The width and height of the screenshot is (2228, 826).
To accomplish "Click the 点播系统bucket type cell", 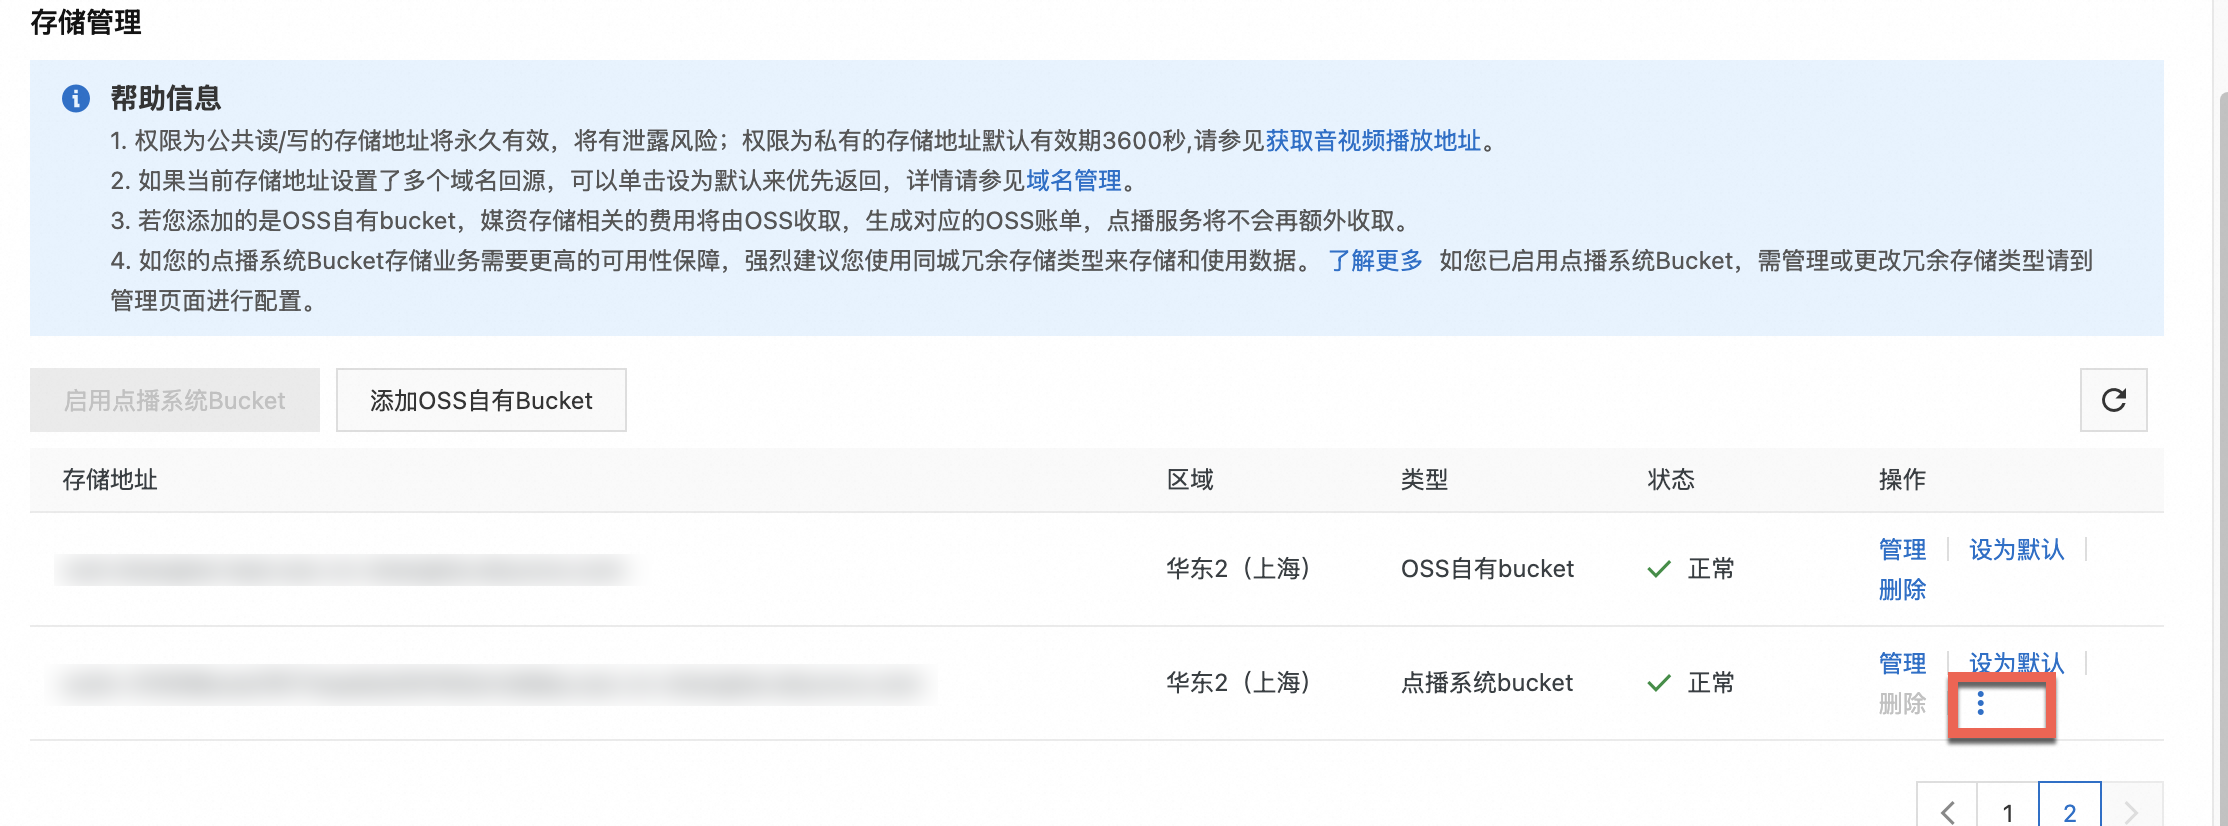I will (x=1487, y=683).
